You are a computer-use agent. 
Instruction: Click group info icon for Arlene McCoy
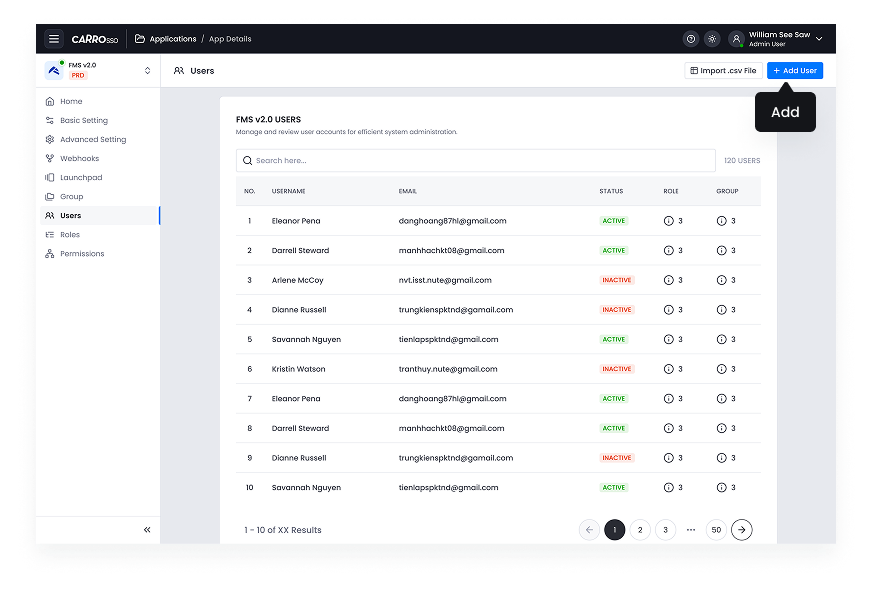click(x=721, y=280)
